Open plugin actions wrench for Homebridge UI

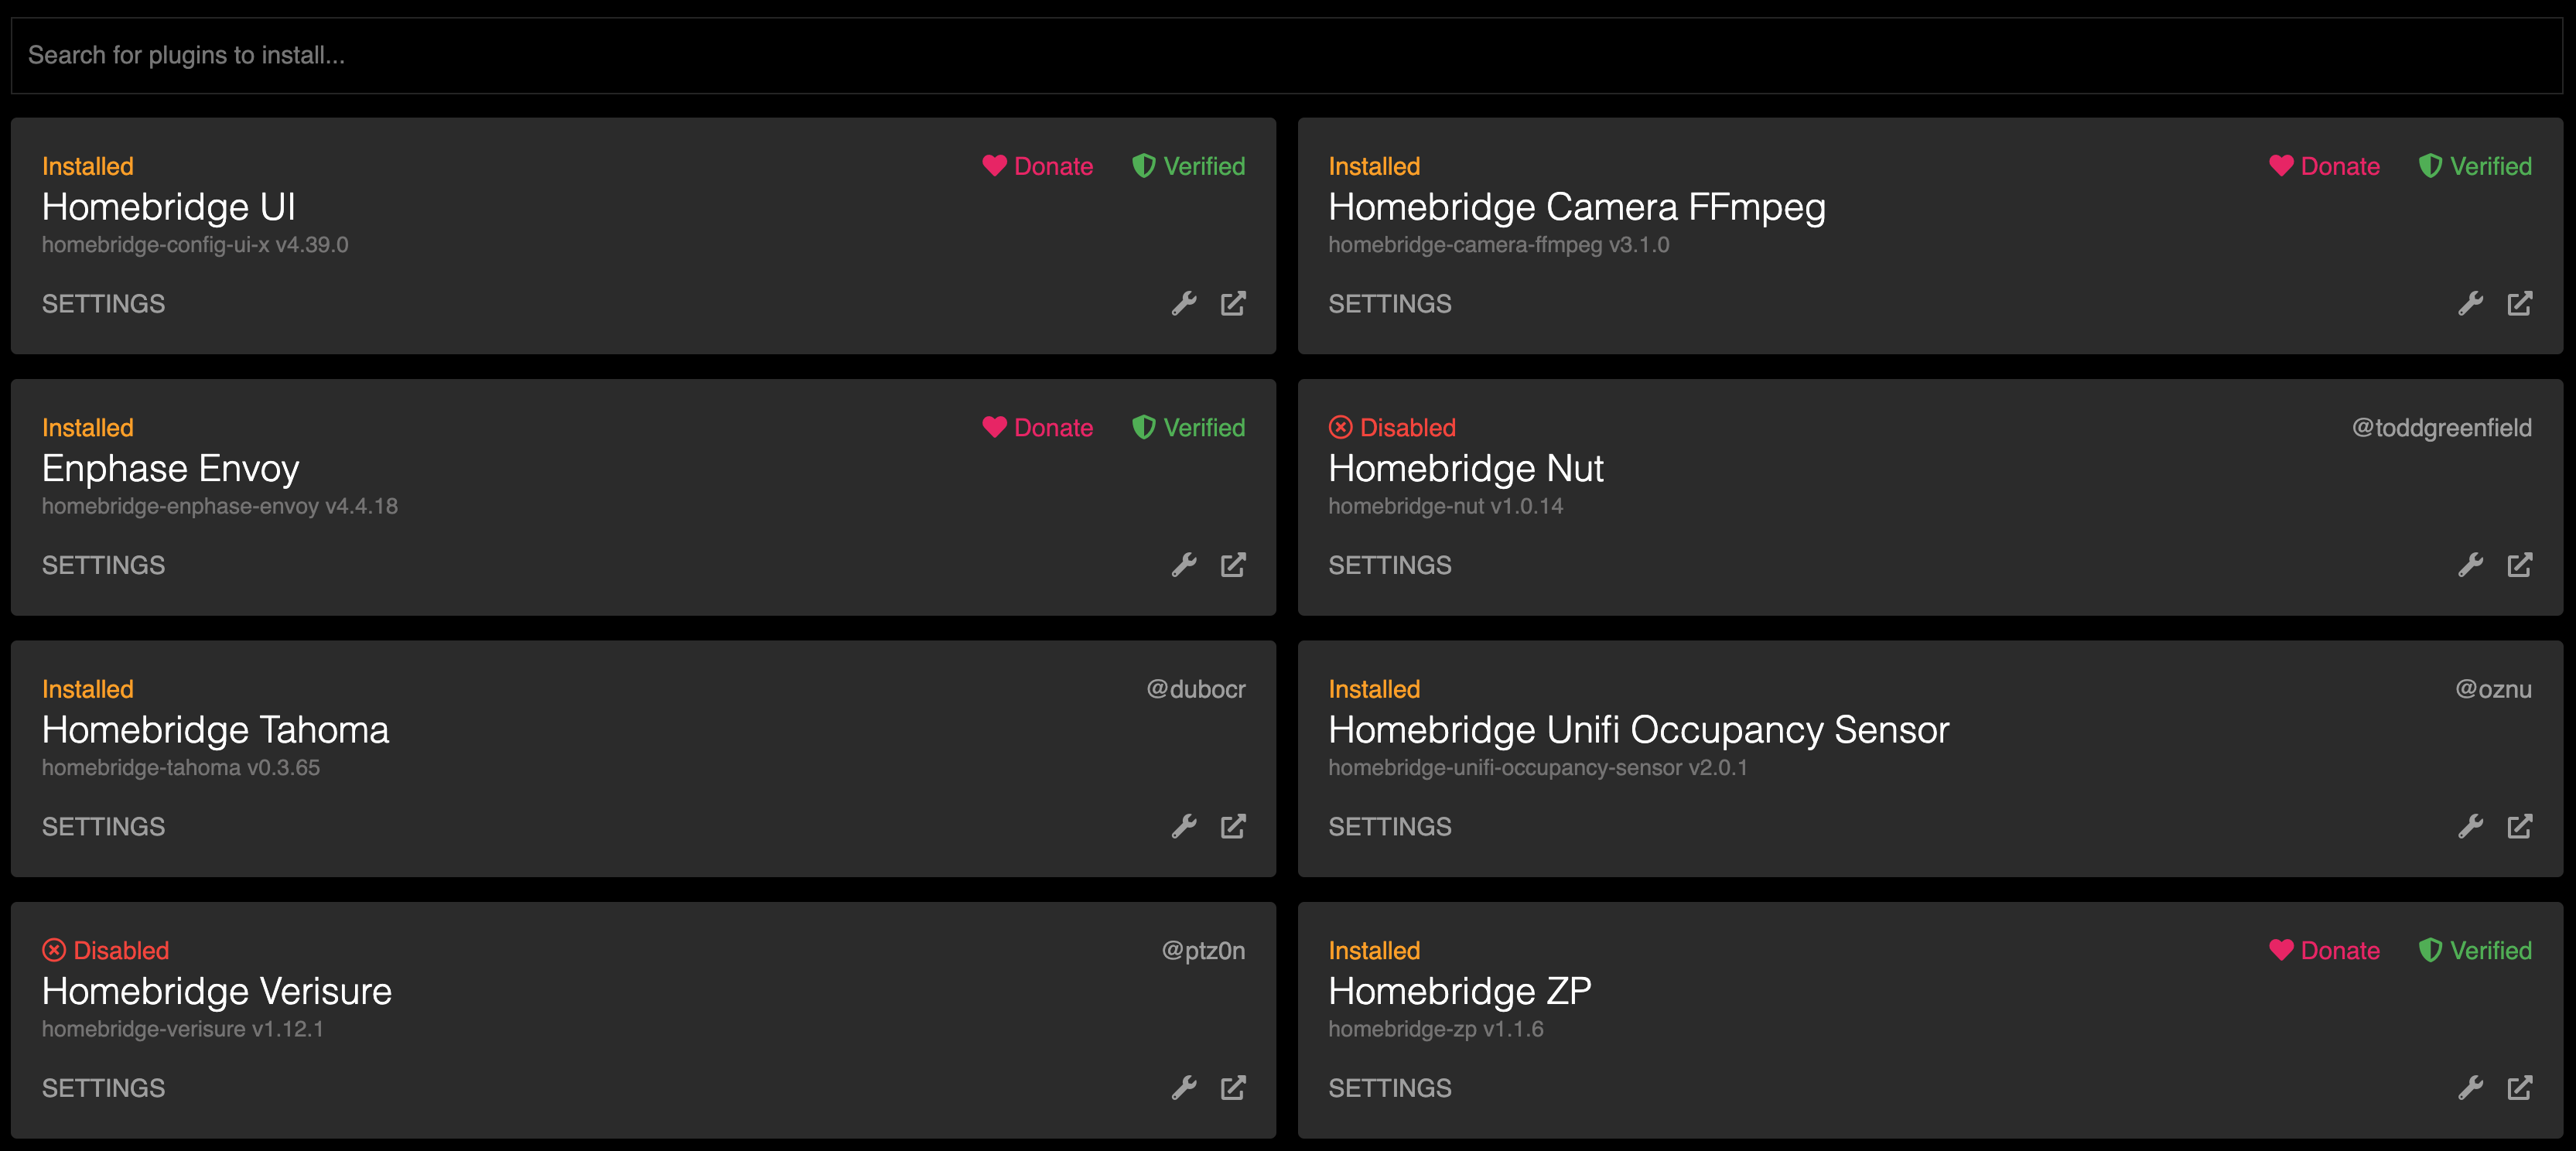click(1184, 303)
